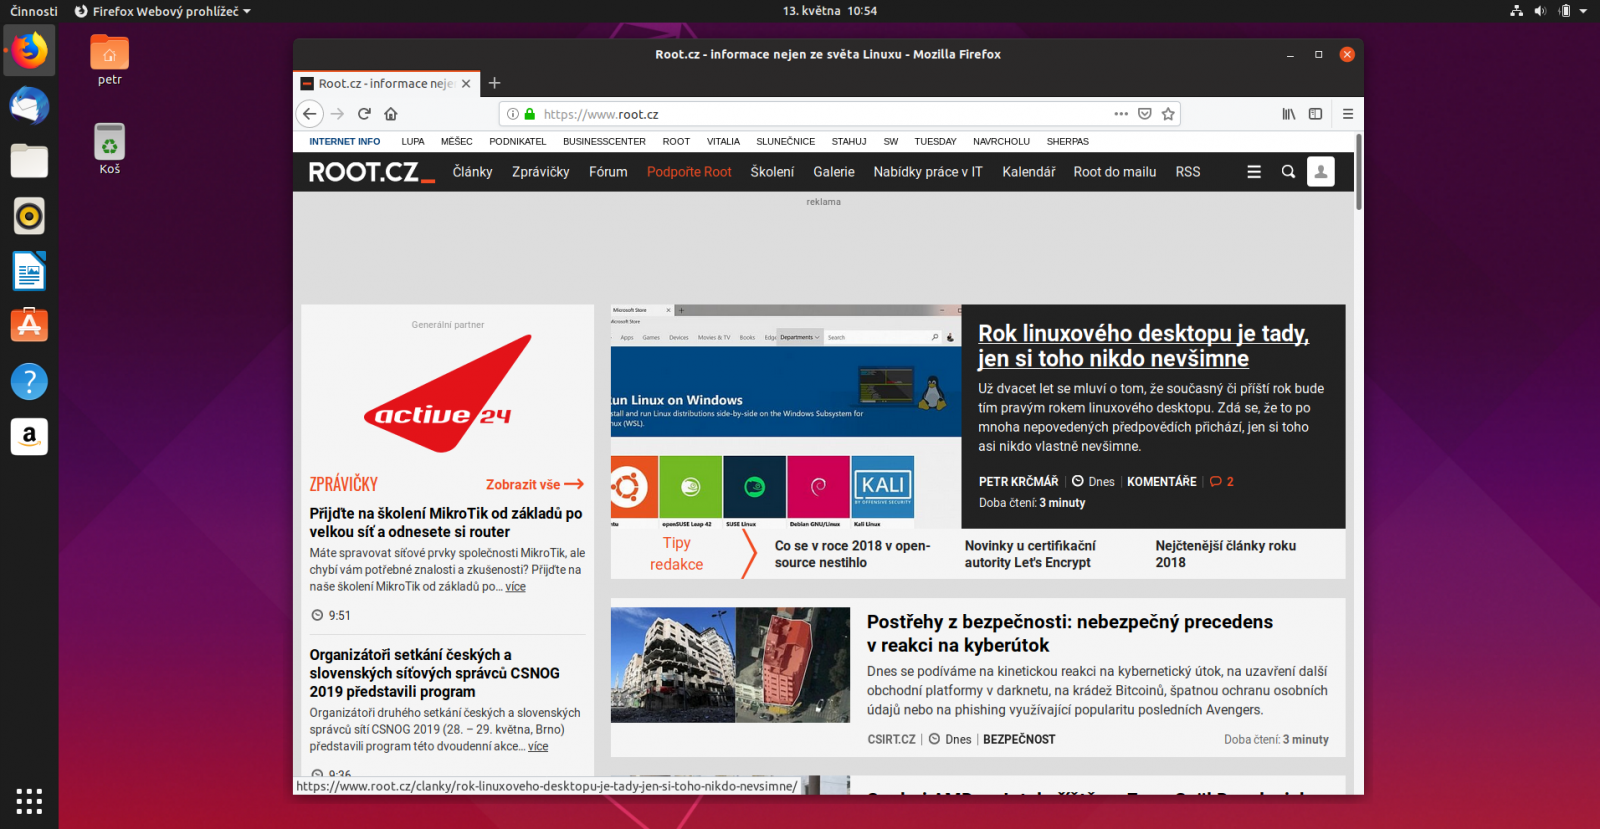The height and width of the screenshot is (829, 1600).
Task: Launch Rhythmbox music player from dock
Action: coord(29,216)
